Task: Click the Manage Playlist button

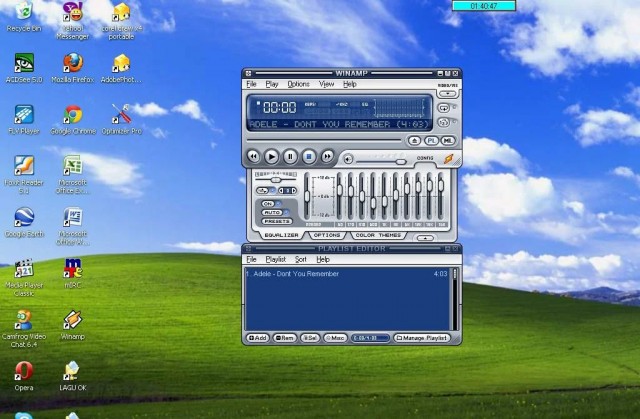Action: click(422, 338)
